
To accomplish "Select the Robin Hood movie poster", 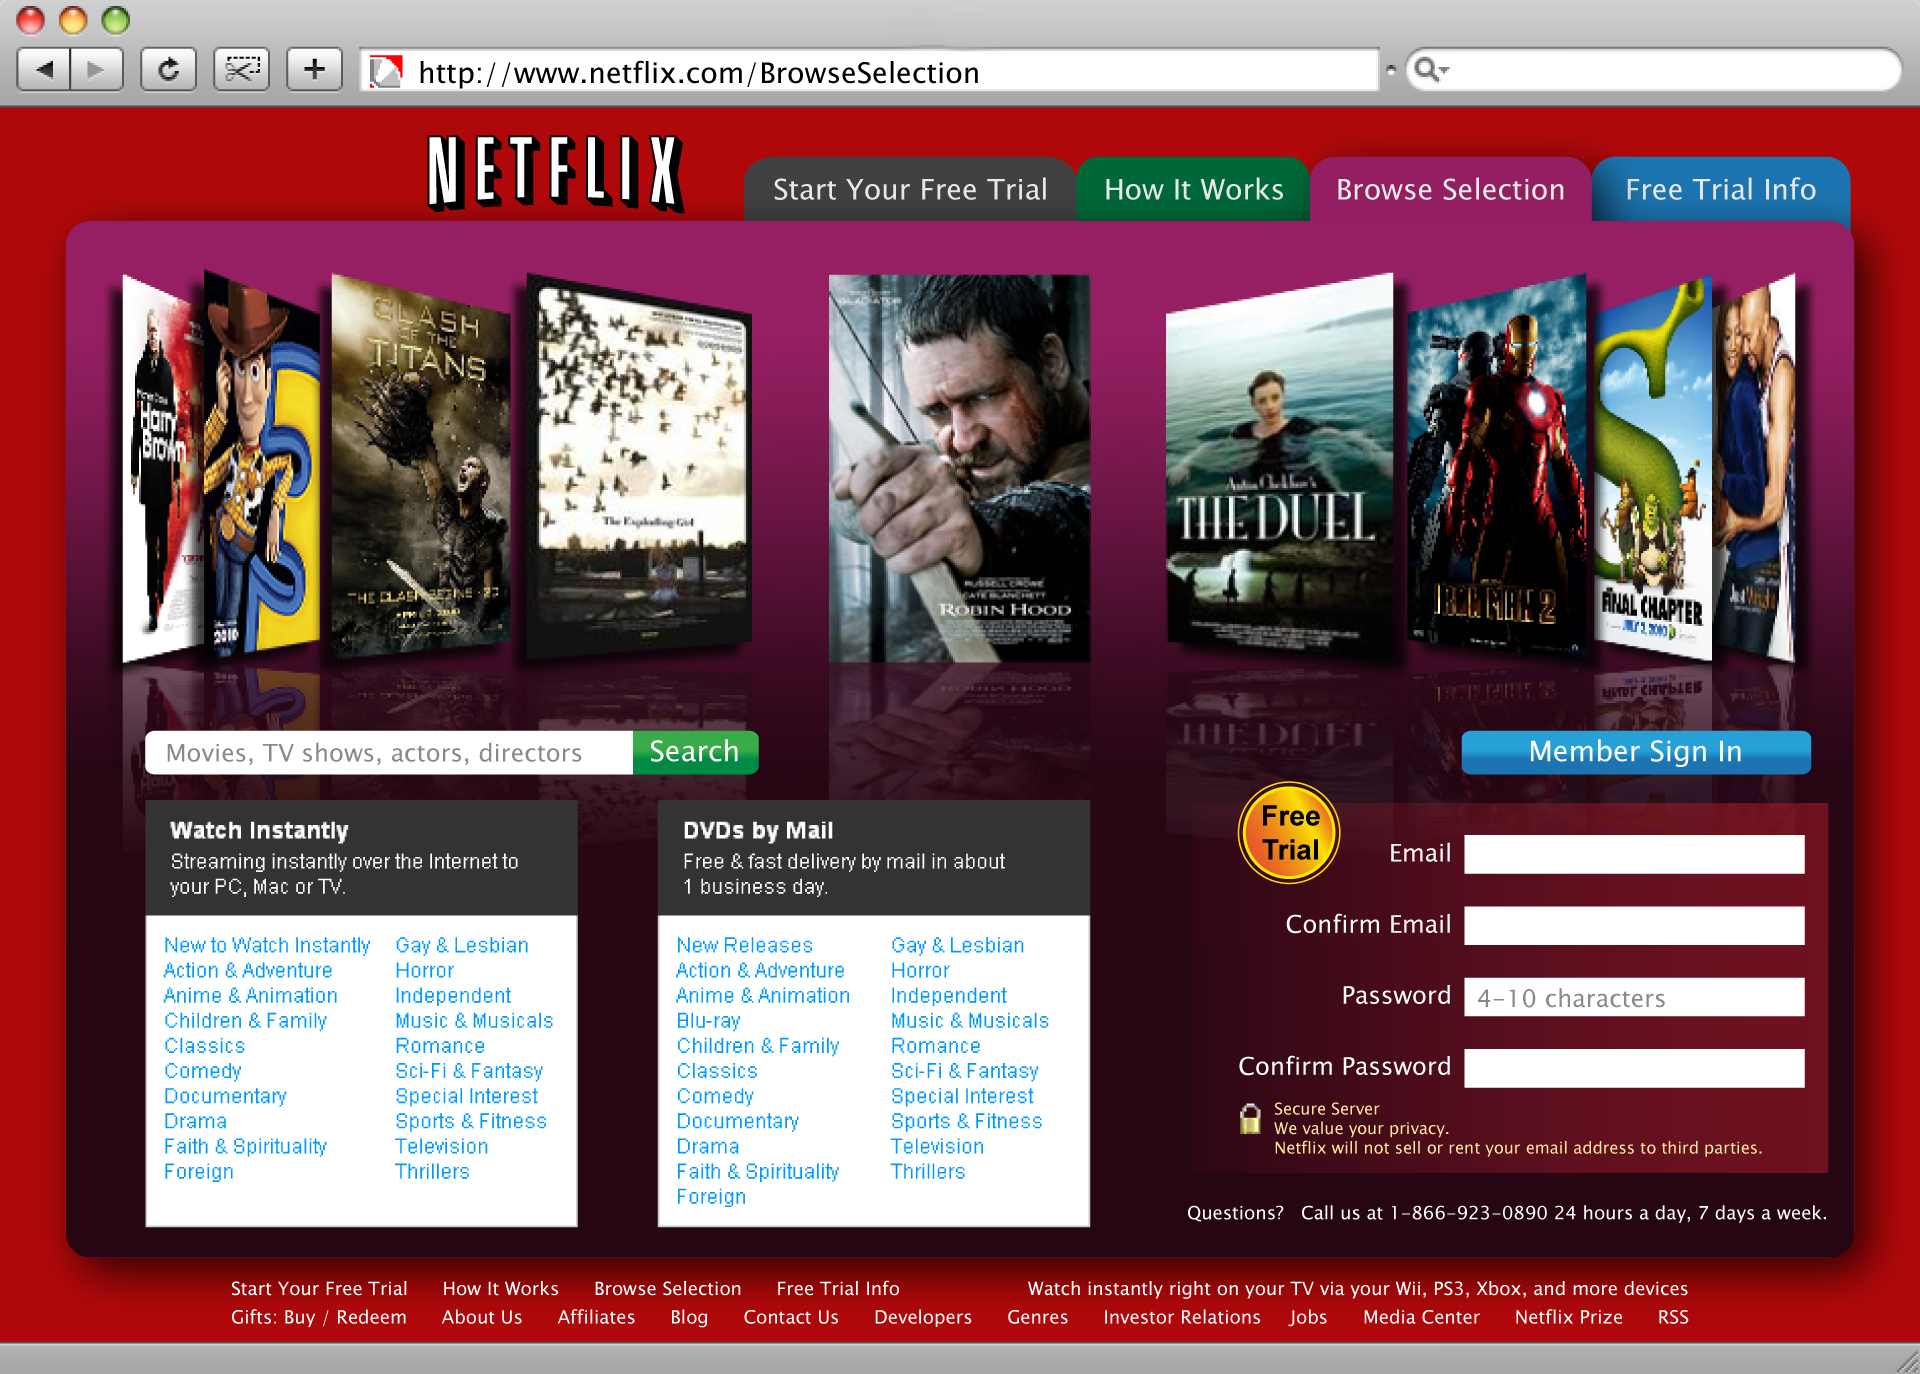I will pyautogui.click(x=959, y=468).
